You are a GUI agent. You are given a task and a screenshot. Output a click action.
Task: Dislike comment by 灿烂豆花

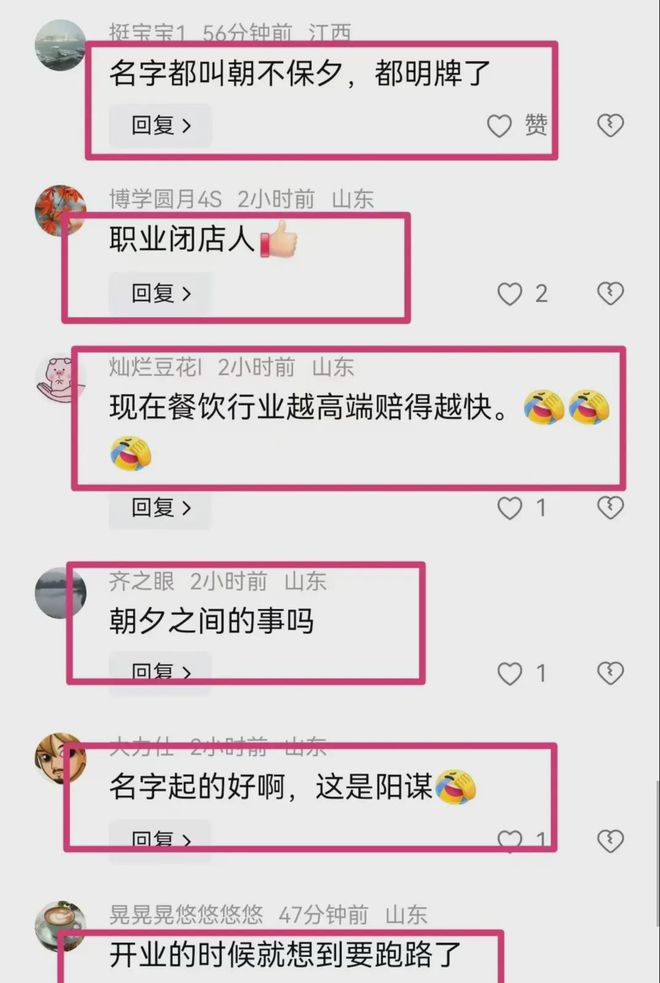point(610,508)
